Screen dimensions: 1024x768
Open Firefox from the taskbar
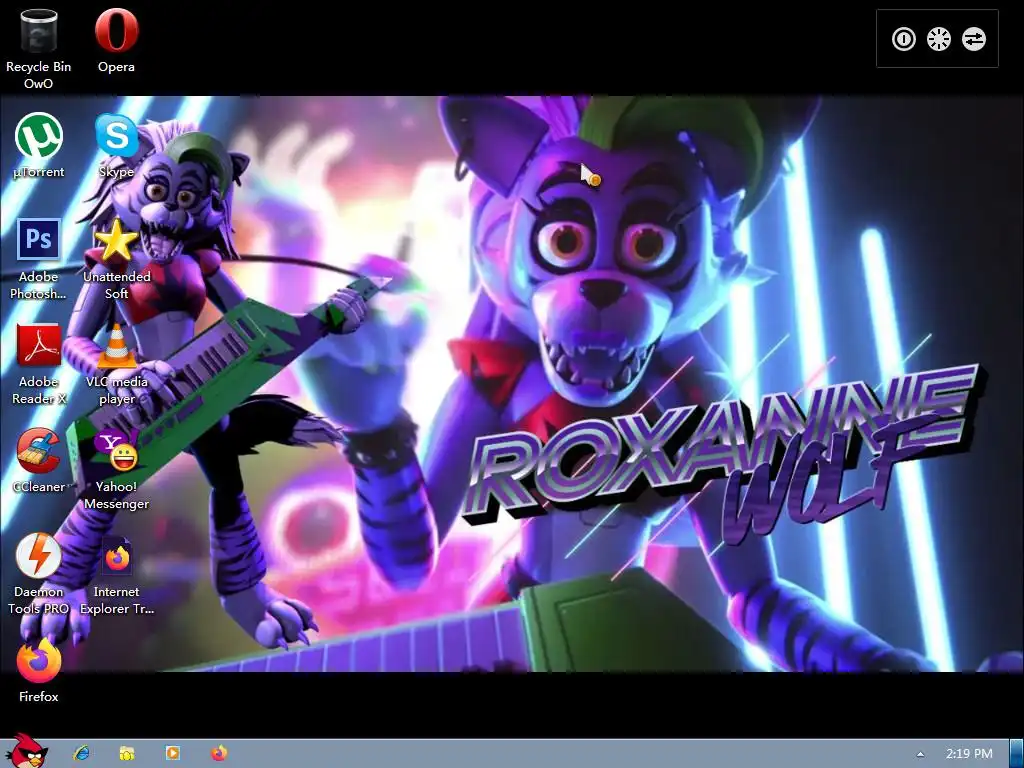point(219,753)
